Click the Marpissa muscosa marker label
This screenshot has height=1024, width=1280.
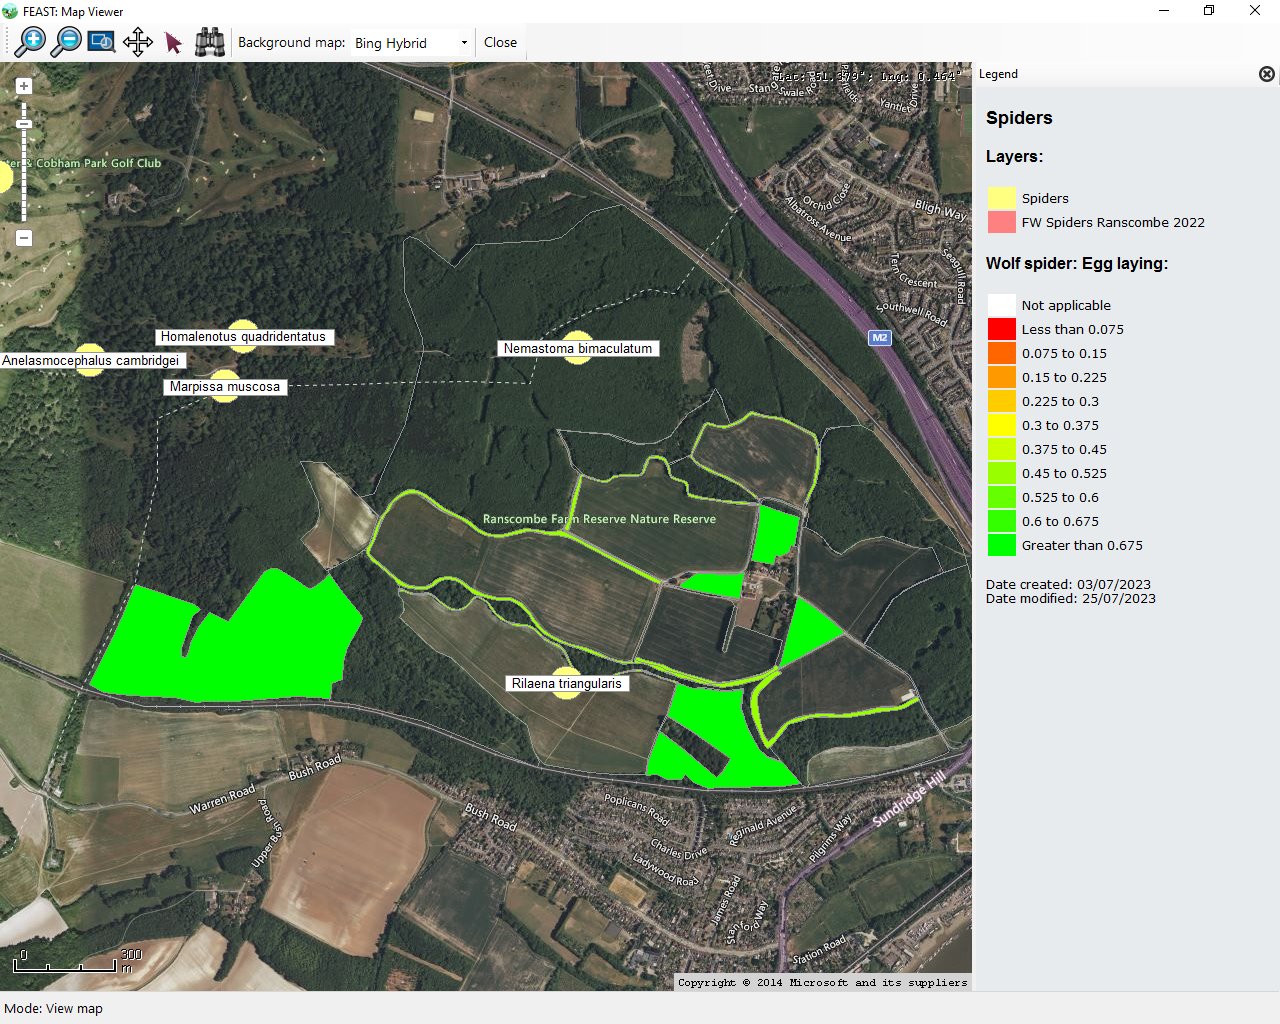click(x=224, y=387)
